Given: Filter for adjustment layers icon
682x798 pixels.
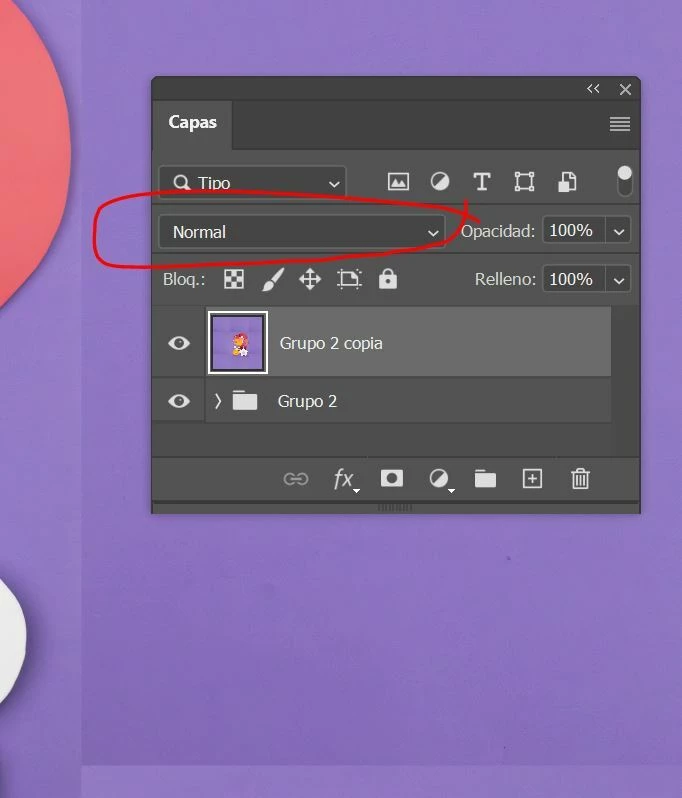Looking at the screenshot, I should click(440, 181).
